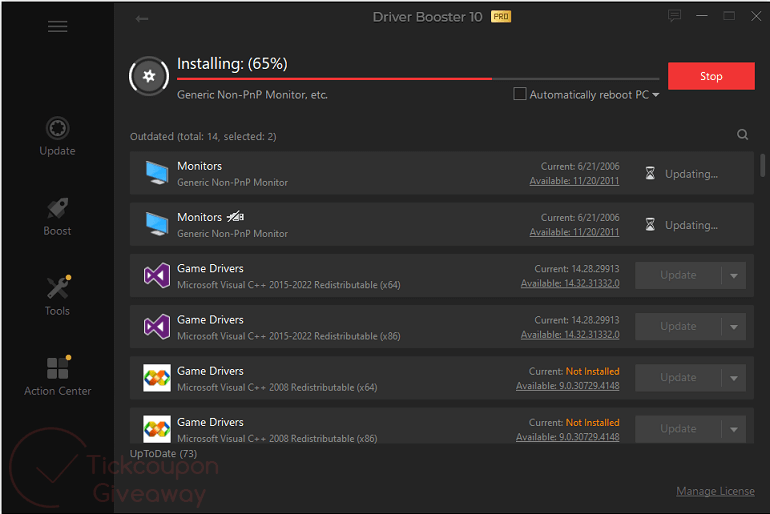Screen dimensions: 770x514
Task: Click the back arrow in the title bar
Action: point(142,18)
